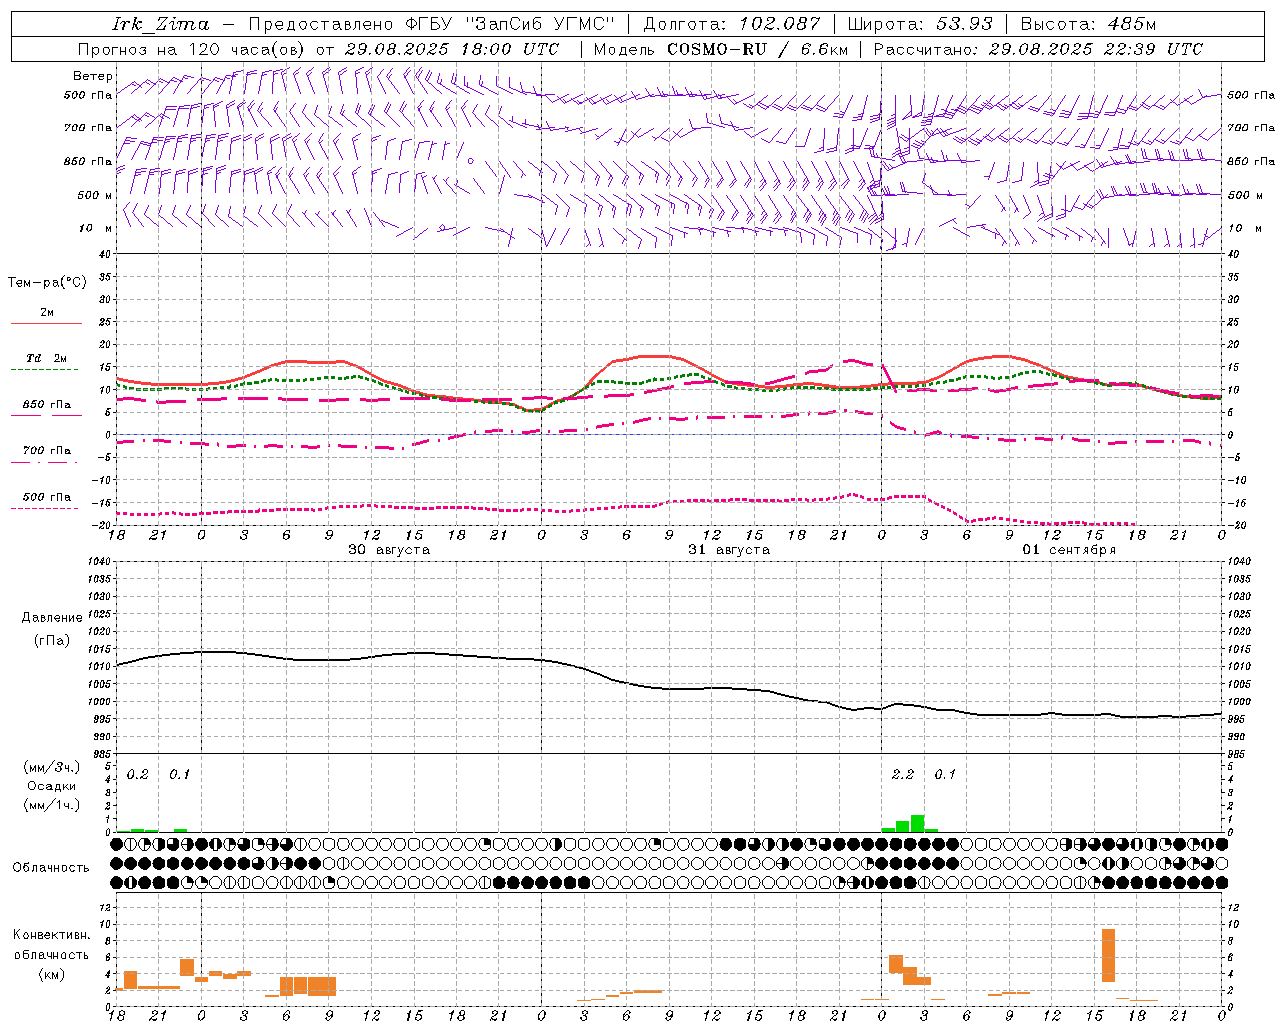Click the longitude value 102.087
Screen dimensions: 1280x1024
coord(780,24)
